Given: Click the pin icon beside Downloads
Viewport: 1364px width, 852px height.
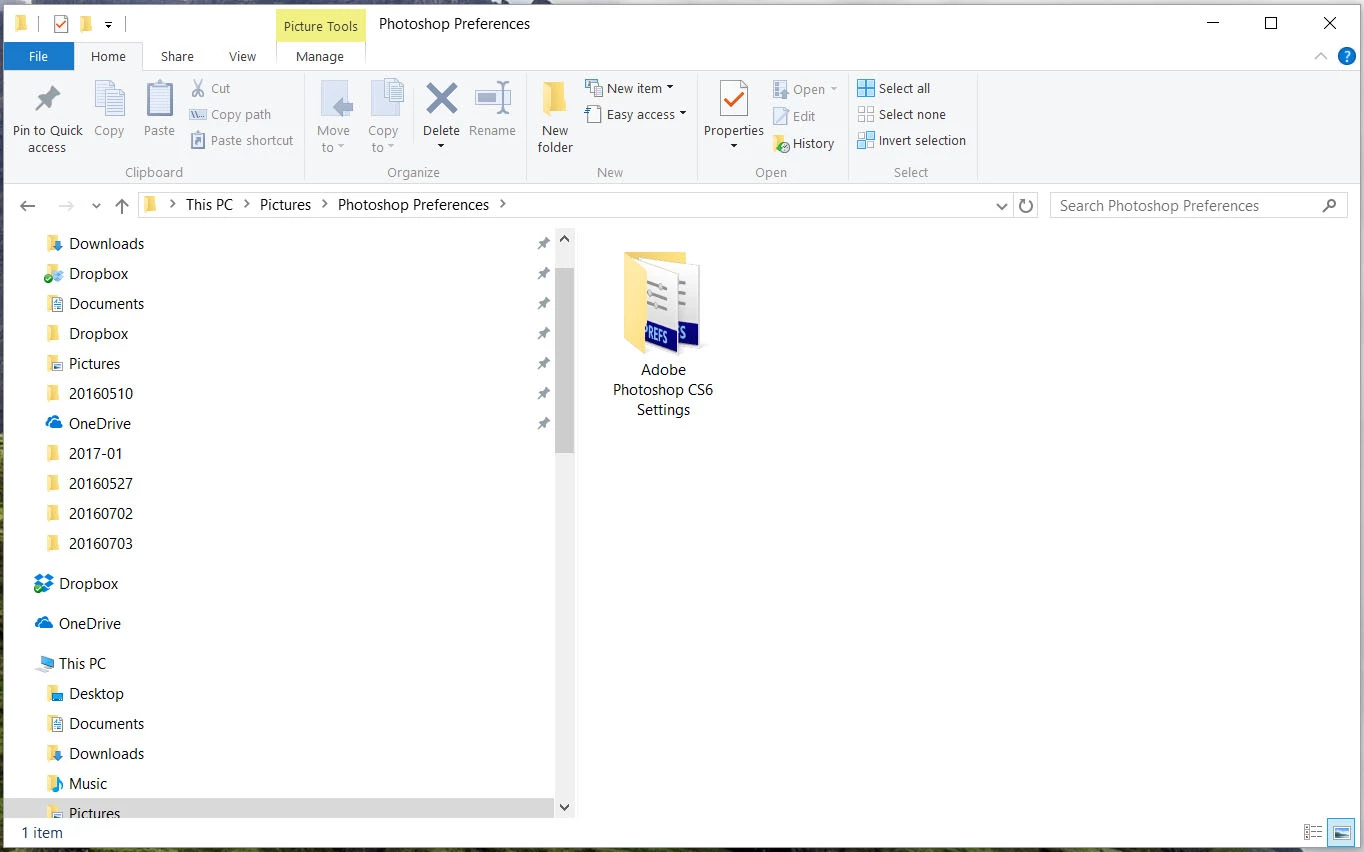Looking at the screenshot, I should click(543, 243).
